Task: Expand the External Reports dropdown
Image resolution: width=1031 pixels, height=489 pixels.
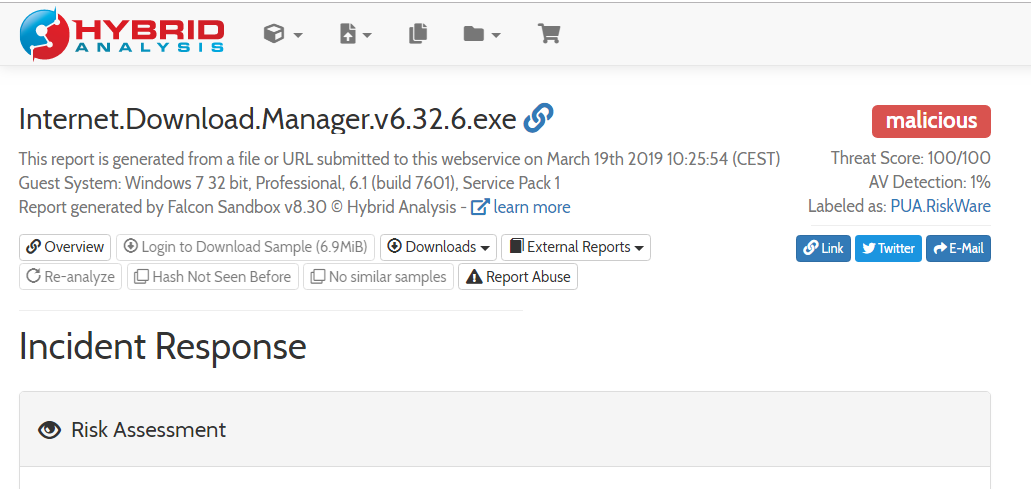Action: coord(576,247)
